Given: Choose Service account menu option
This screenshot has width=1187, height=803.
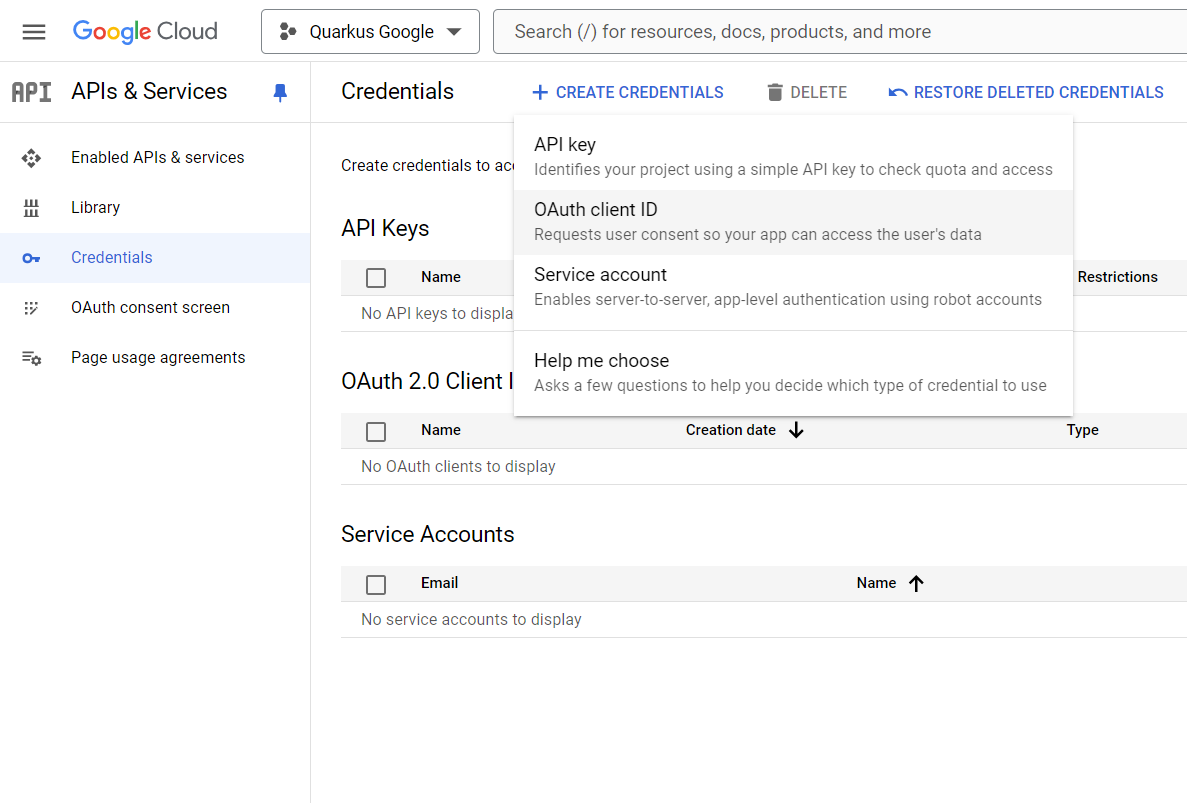Looking at the screenshot, I should tap(793, 287).
